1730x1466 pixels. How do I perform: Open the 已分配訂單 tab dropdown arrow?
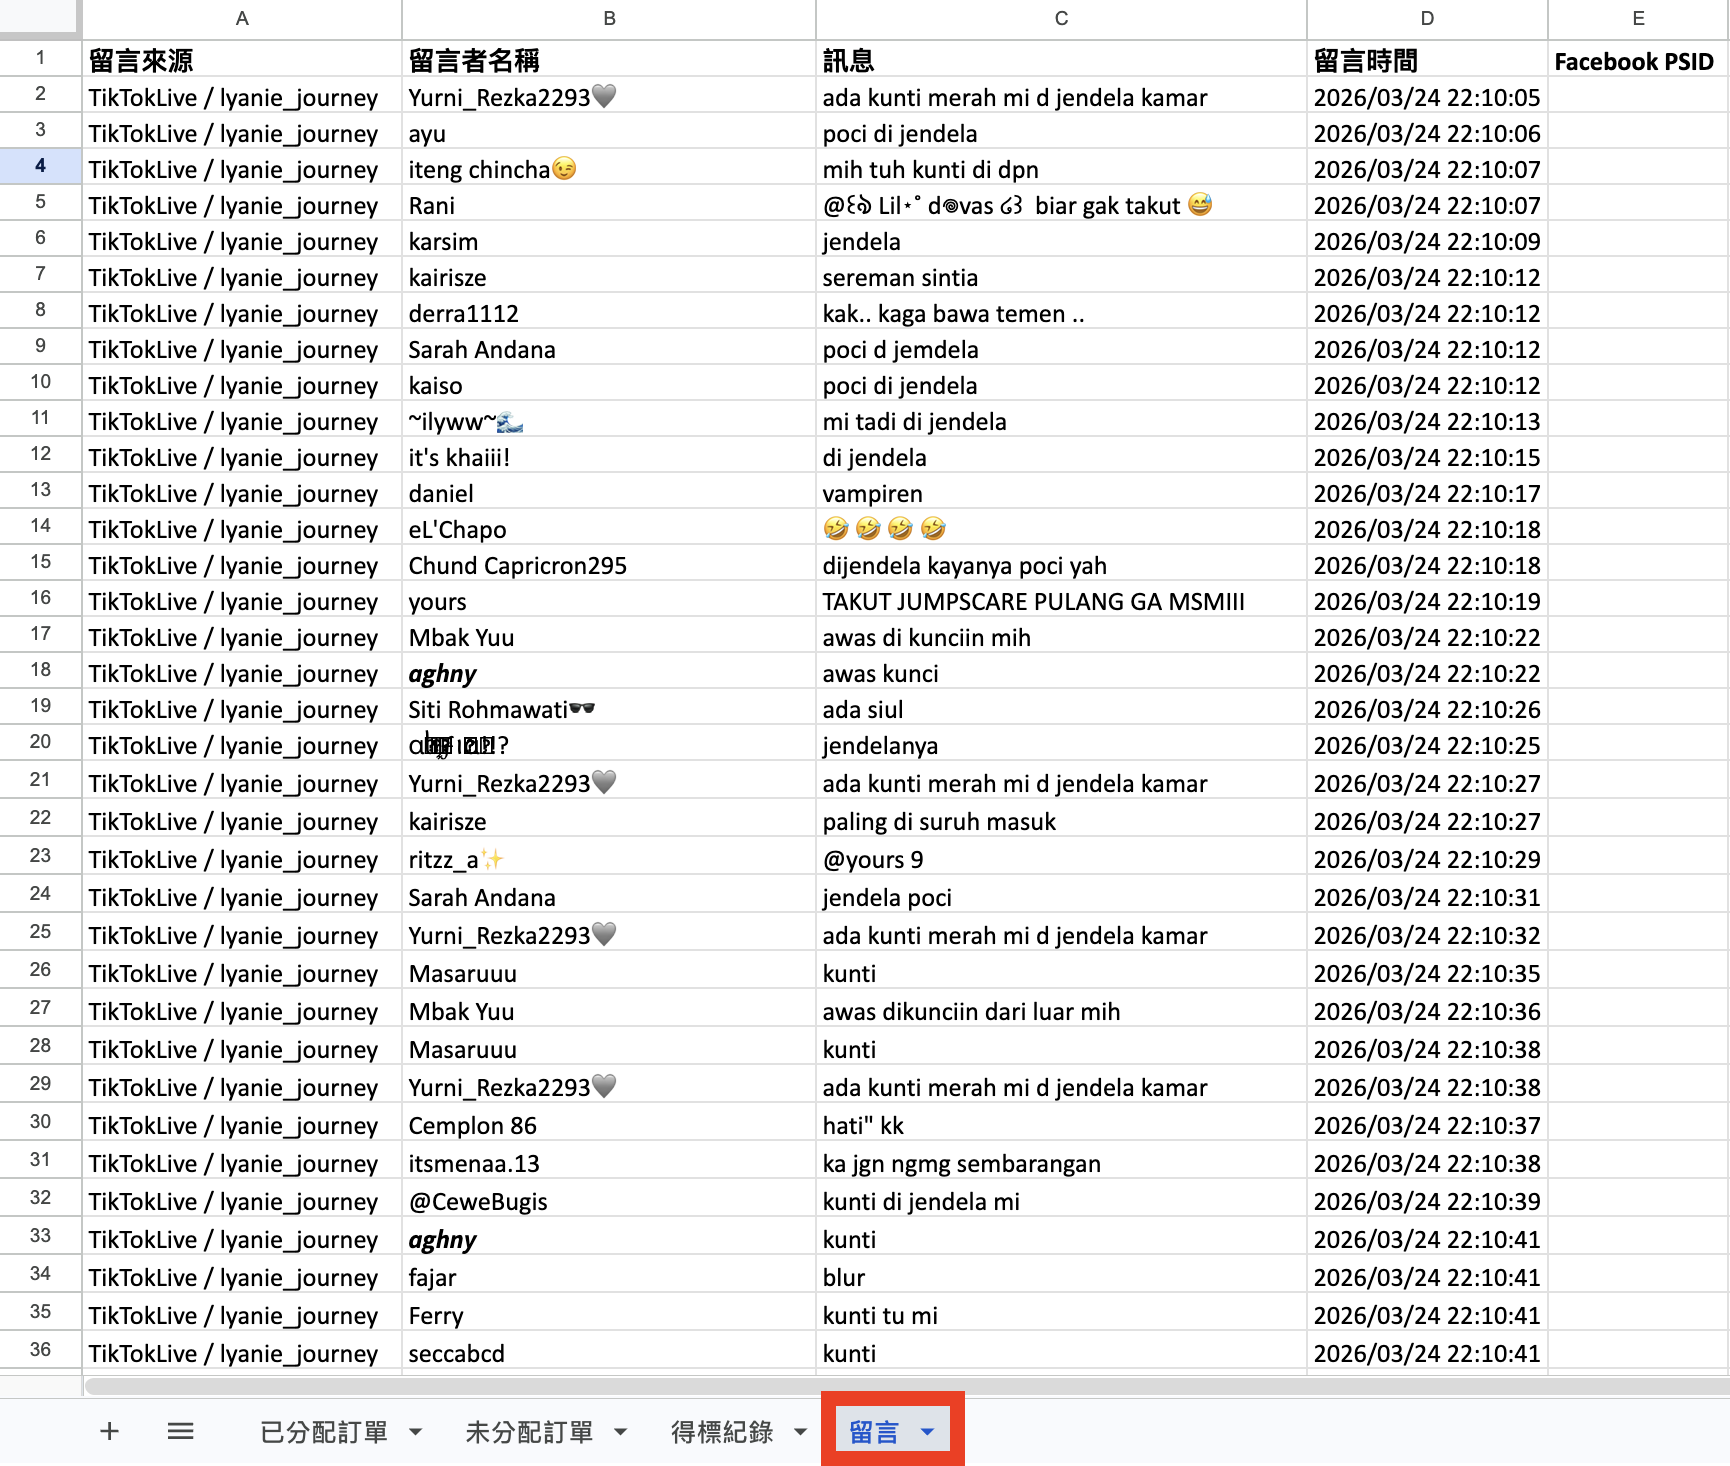click(x=415, y=1431)
